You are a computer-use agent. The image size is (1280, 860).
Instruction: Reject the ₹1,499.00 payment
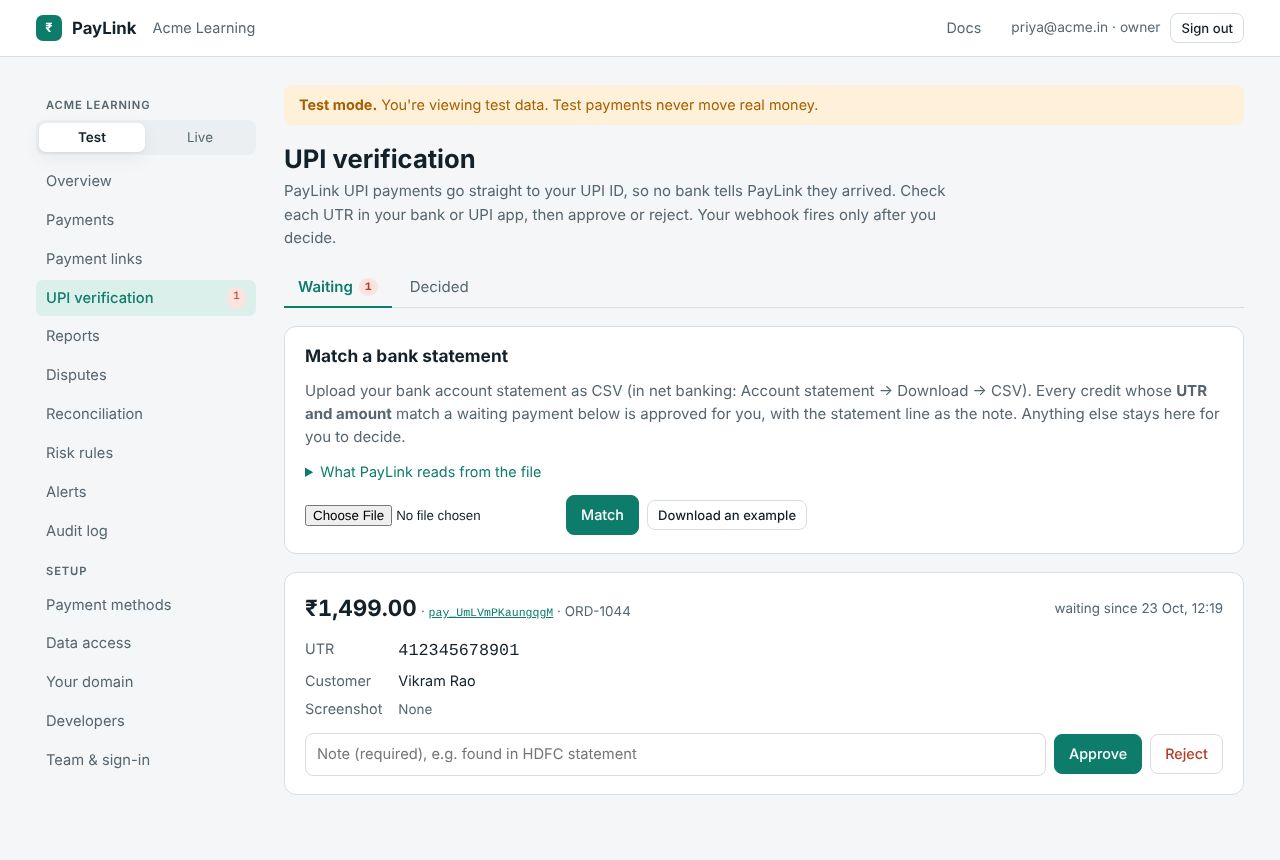coord(1186,754)
